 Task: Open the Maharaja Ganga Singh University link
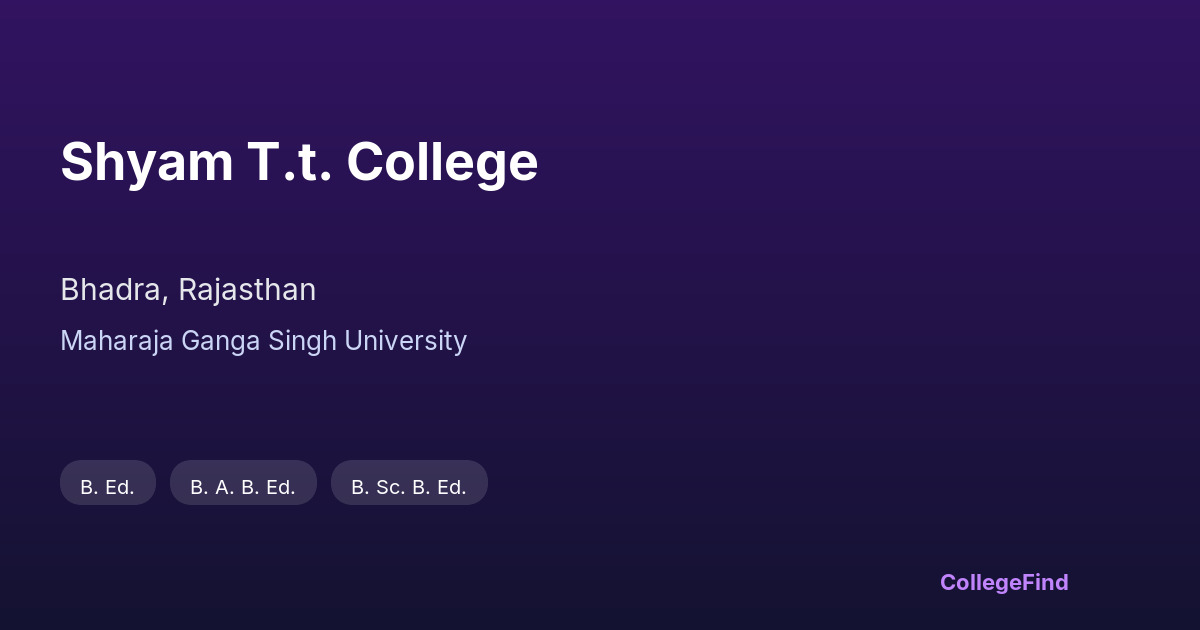[263, 341]
